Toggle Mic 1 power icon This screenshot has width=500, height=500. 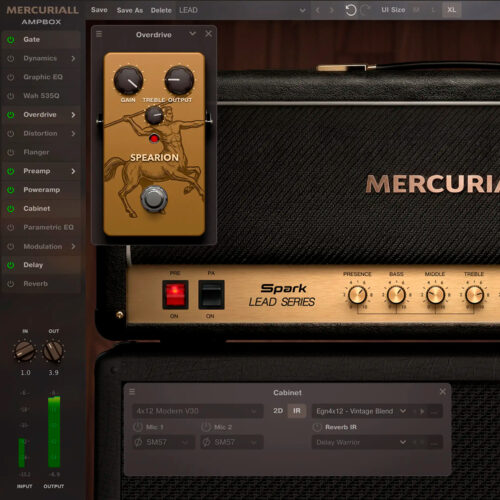(x=138, y=427)
